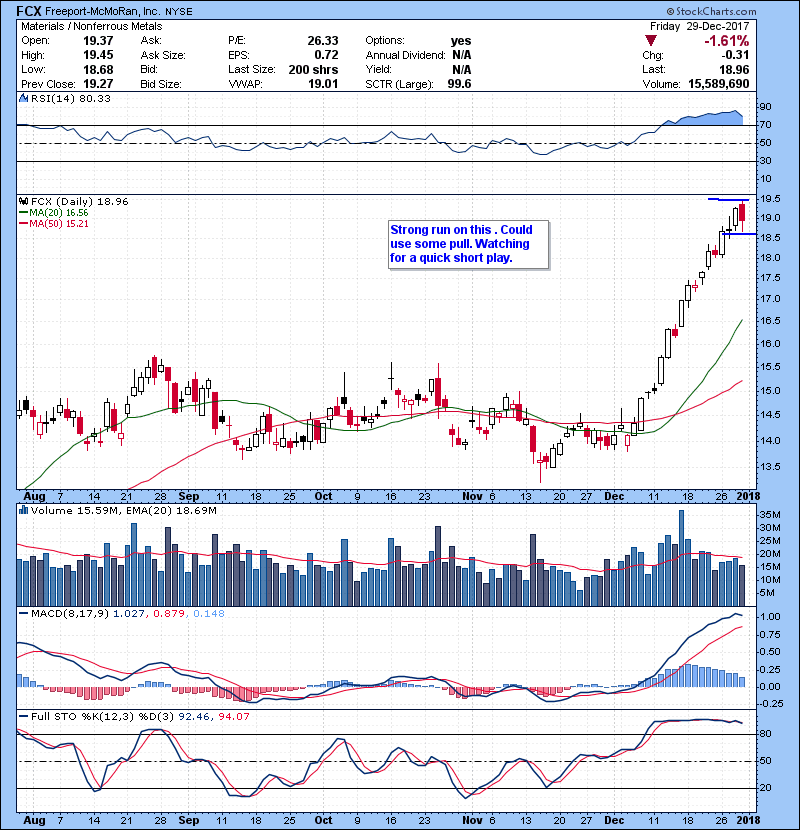Click the VWAP 19.01 value
Viewport: 800px width, 830px height.
[322, 84]
